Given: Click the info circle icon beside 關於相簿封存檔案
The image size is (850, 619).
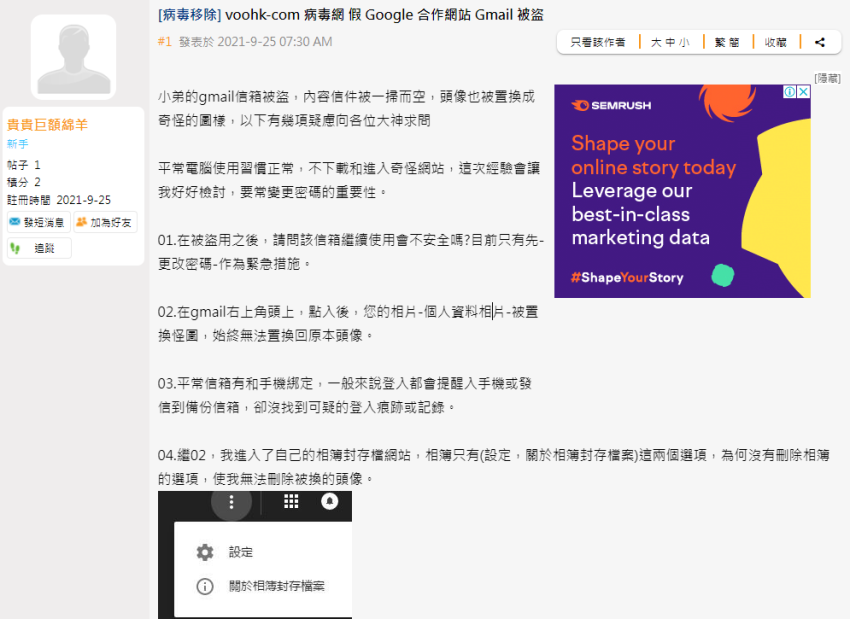Looking at the screenshot, I should point(205,586).
